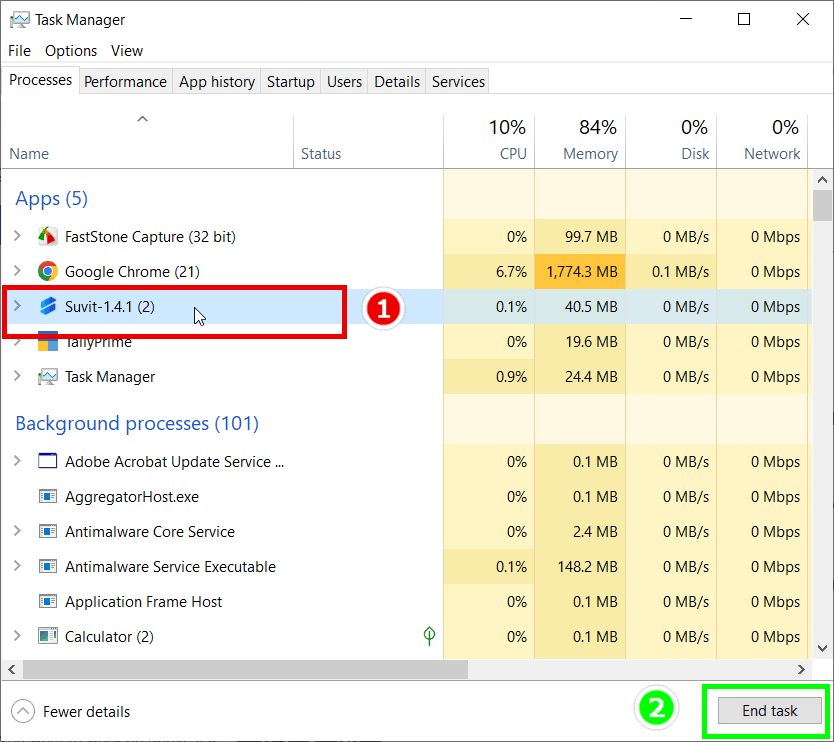Viewport: 834px width, 742px height.
Task: Click the FastStone Capture app icon
Action: click(x=47, y=236)
